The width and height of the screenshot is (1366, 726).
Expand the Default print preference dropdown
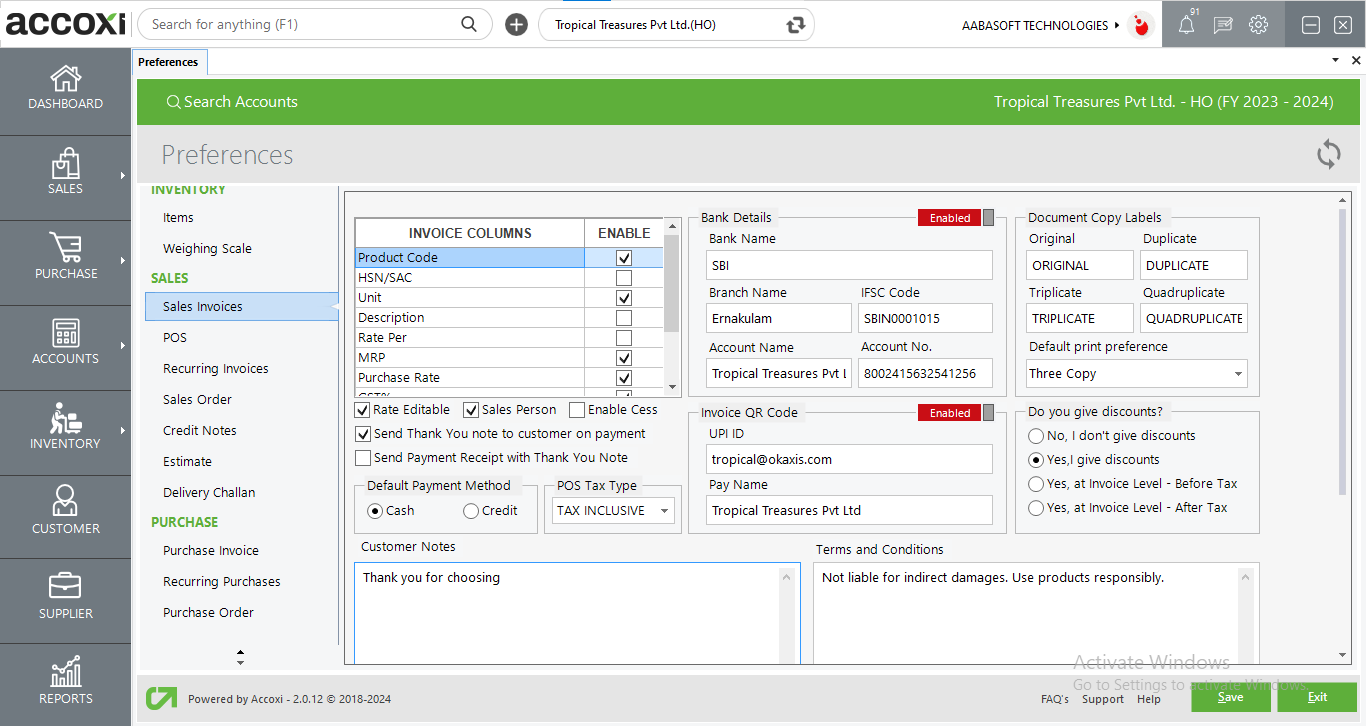tap(1137, 374)
